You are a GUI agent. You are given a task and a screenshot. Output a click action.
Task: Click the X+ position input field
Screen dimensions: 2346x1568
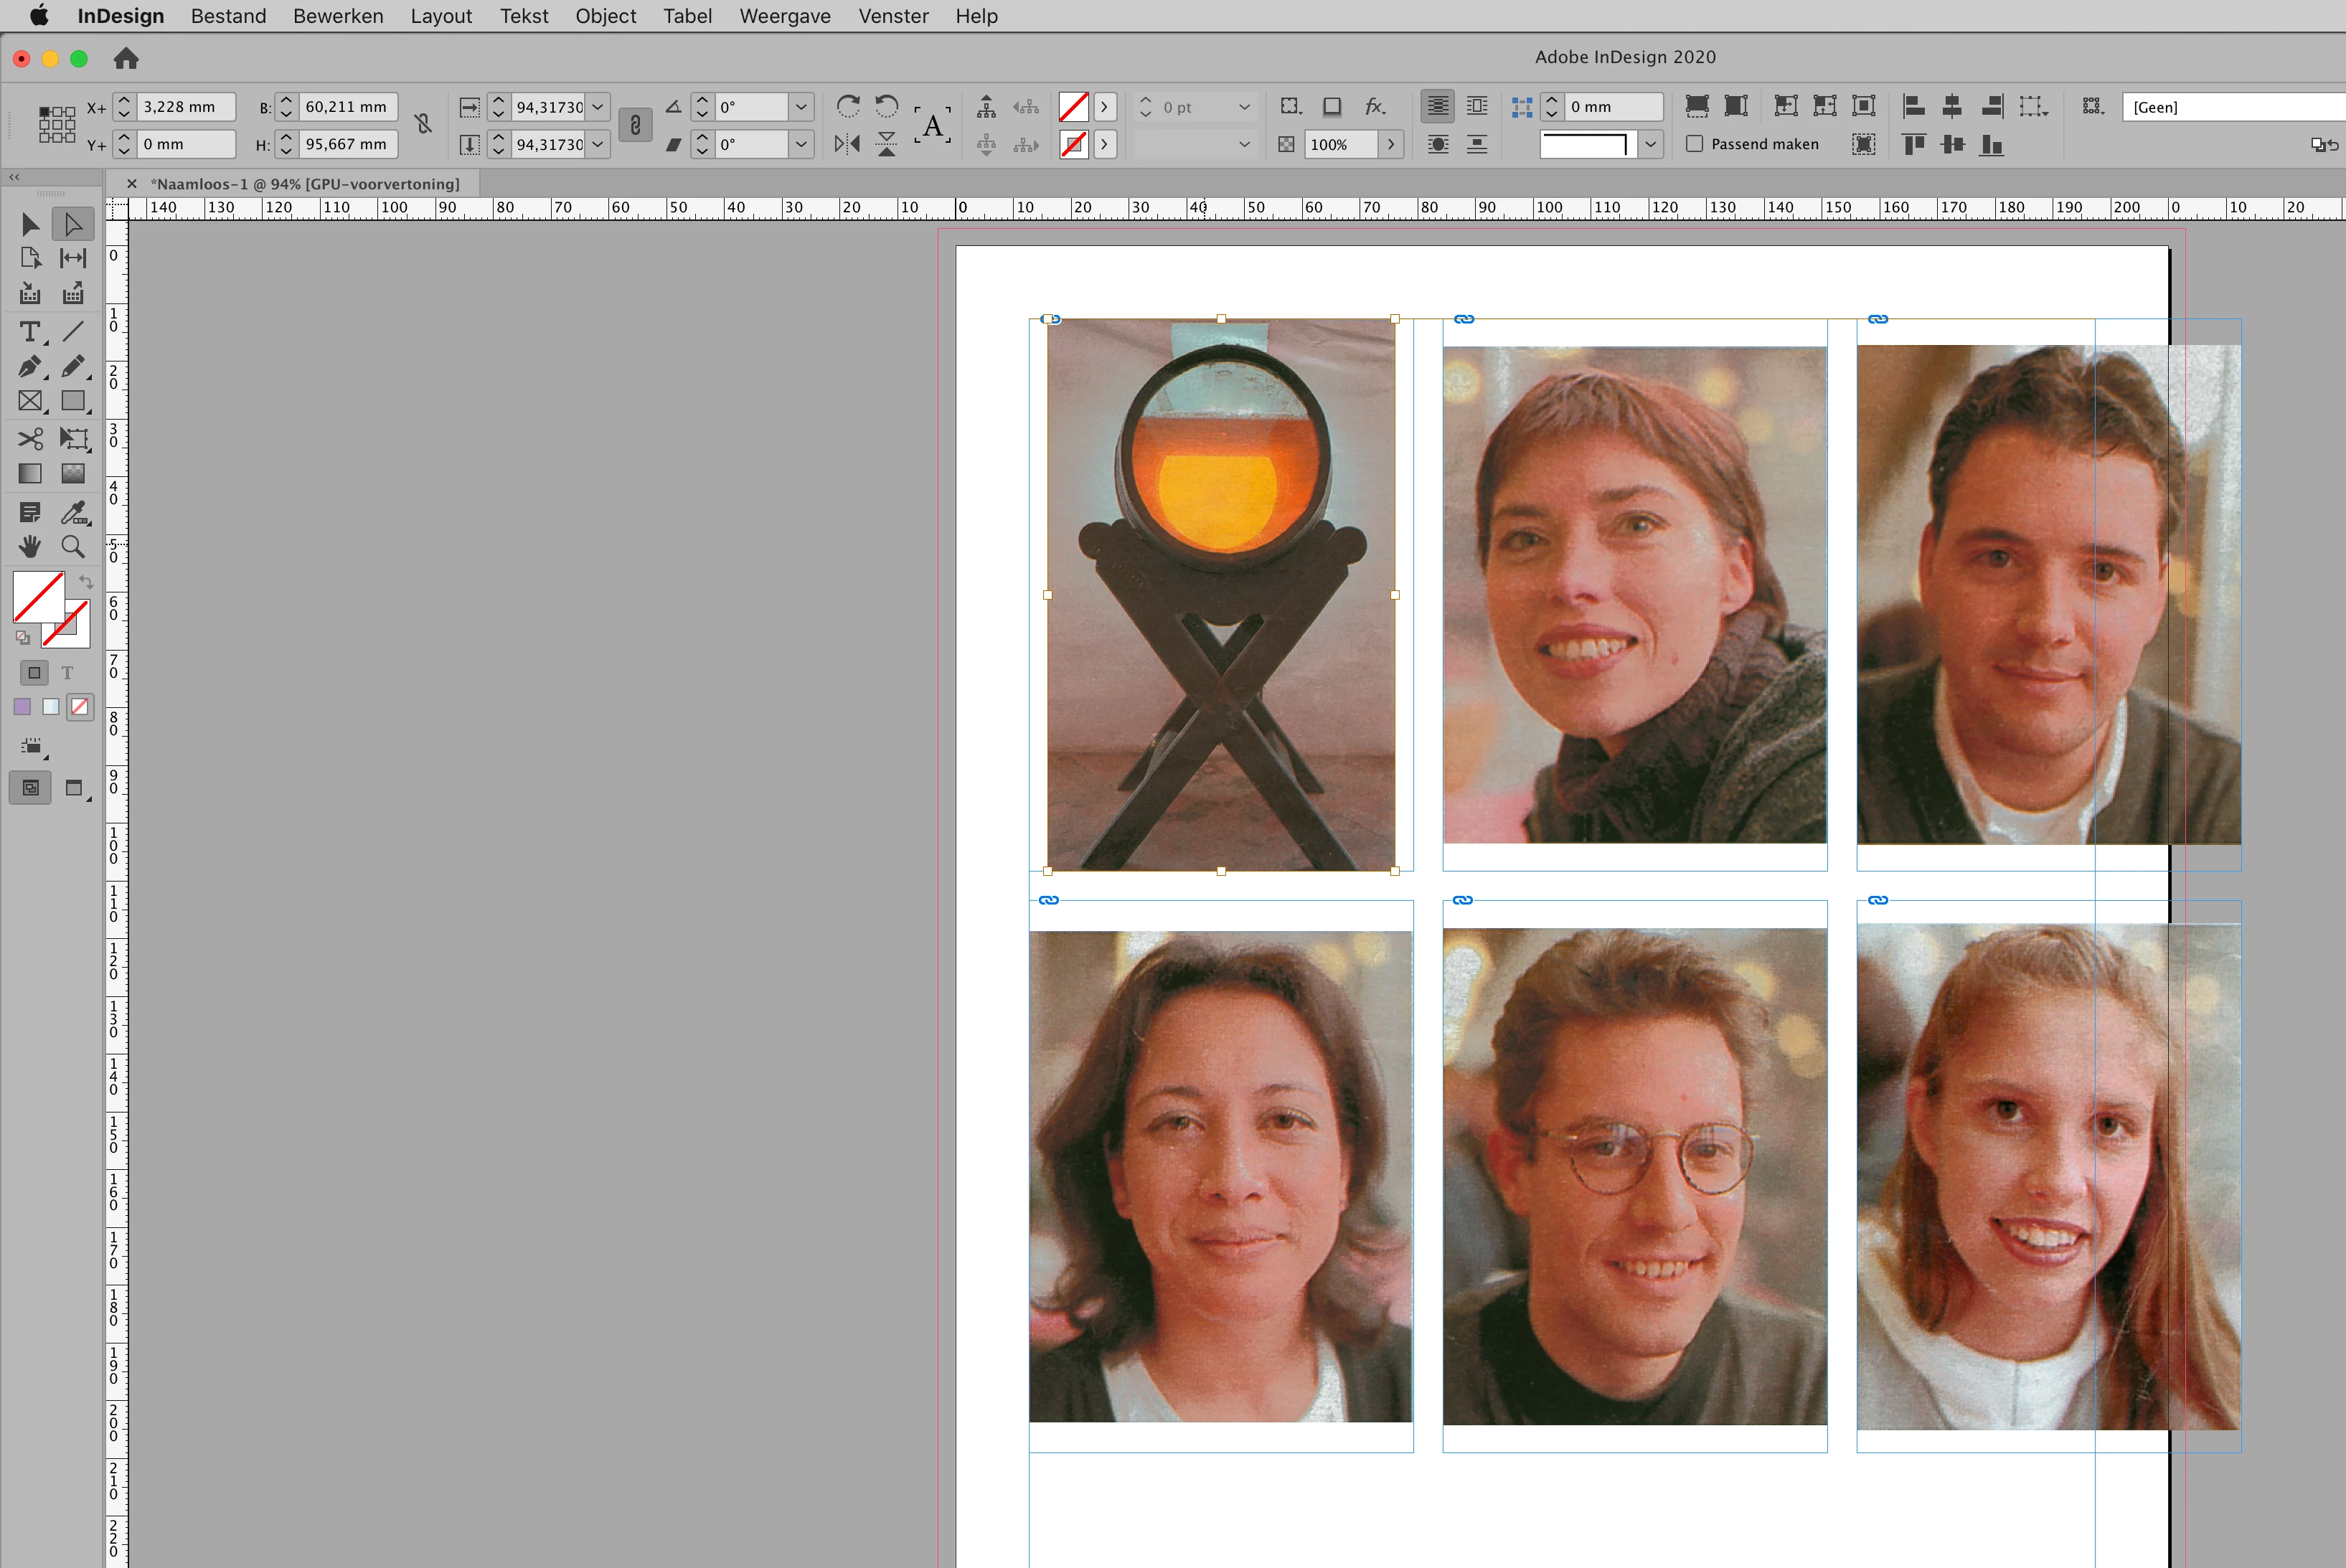(185, 107)
